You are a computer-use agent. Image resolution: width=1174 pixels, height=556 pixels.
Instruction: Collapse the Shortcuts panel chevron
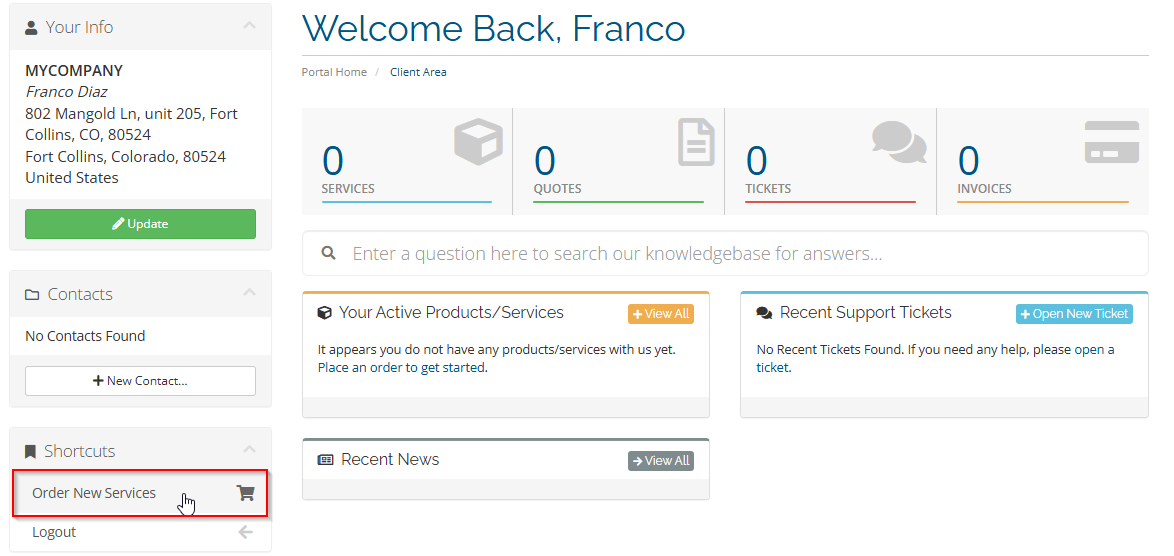pos(249,450)
